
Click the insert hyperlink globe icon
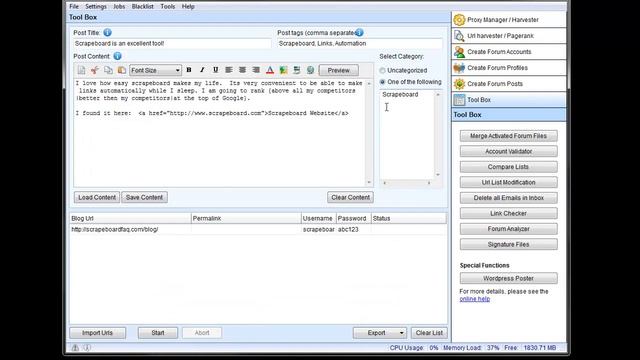pos(310,70)
